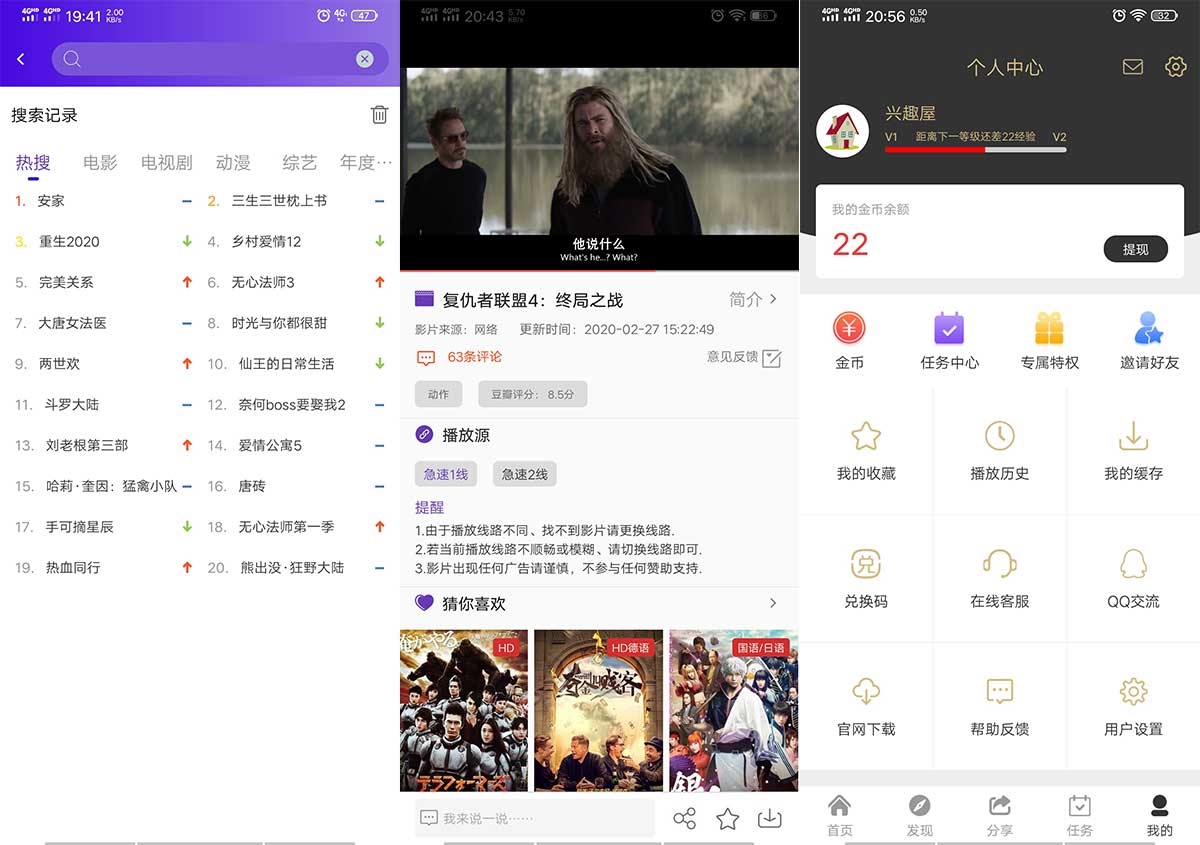The image size is (1200, 845).
Task: Open 在线客服 headset icon
Action: (x=1000, y=564)
